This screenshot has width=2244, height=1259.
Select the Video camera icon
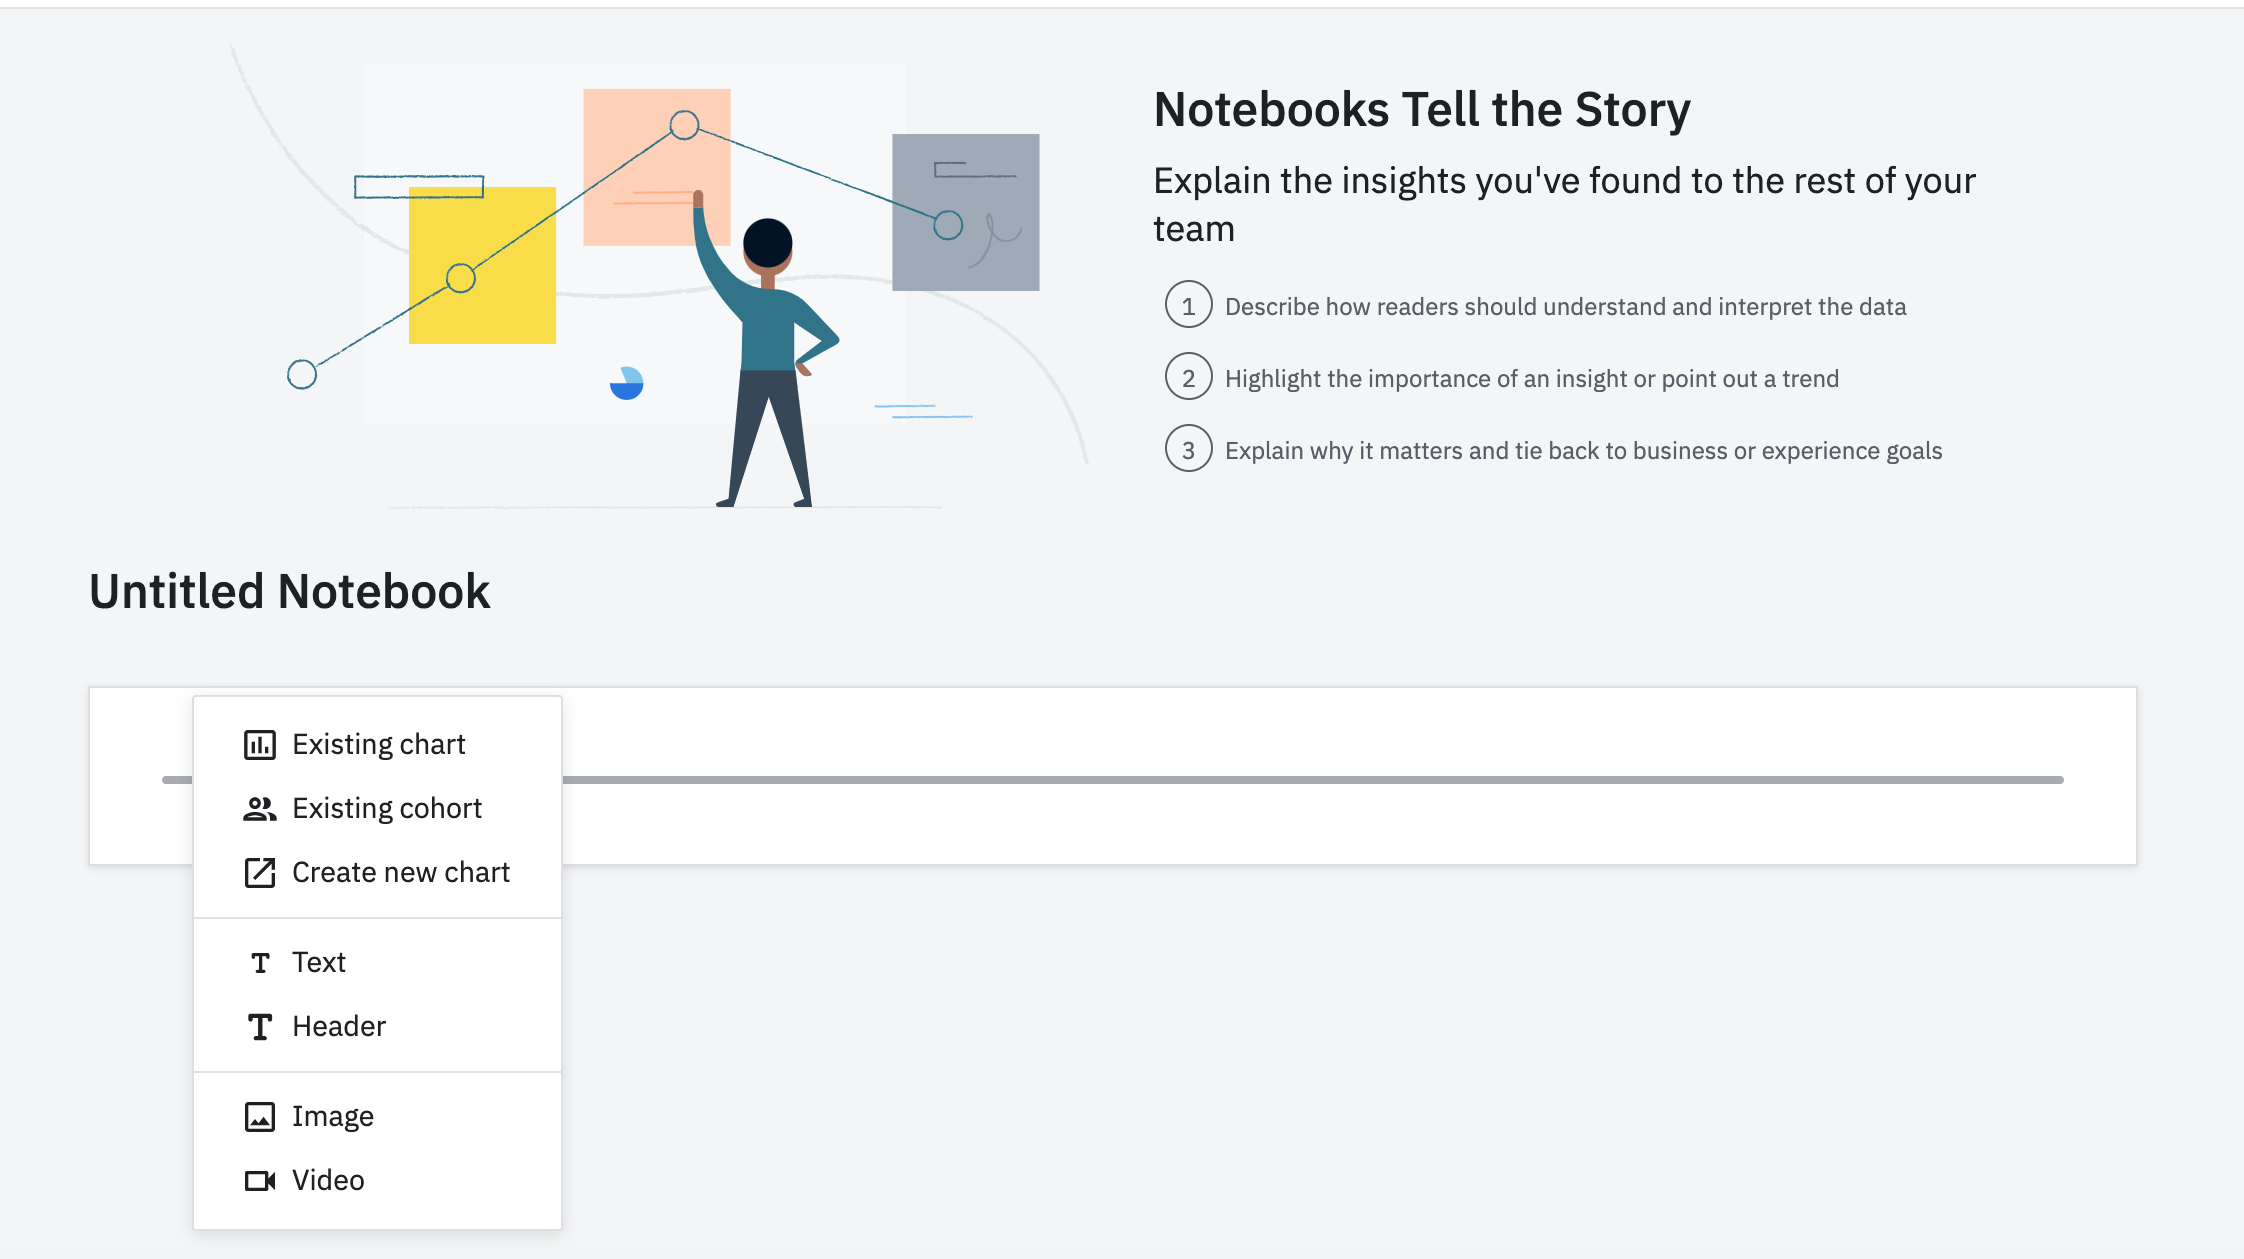(x=261, y=1180)
